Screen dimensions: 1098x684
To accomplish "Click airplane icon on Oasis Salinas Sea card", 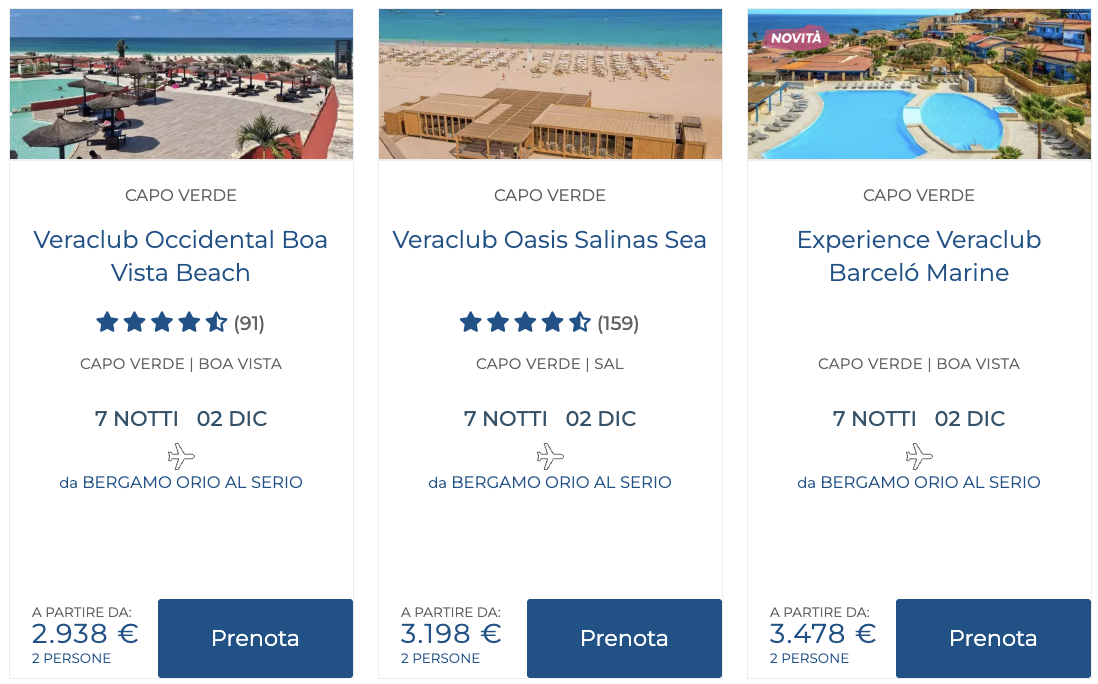I will (x=550, y=456).
